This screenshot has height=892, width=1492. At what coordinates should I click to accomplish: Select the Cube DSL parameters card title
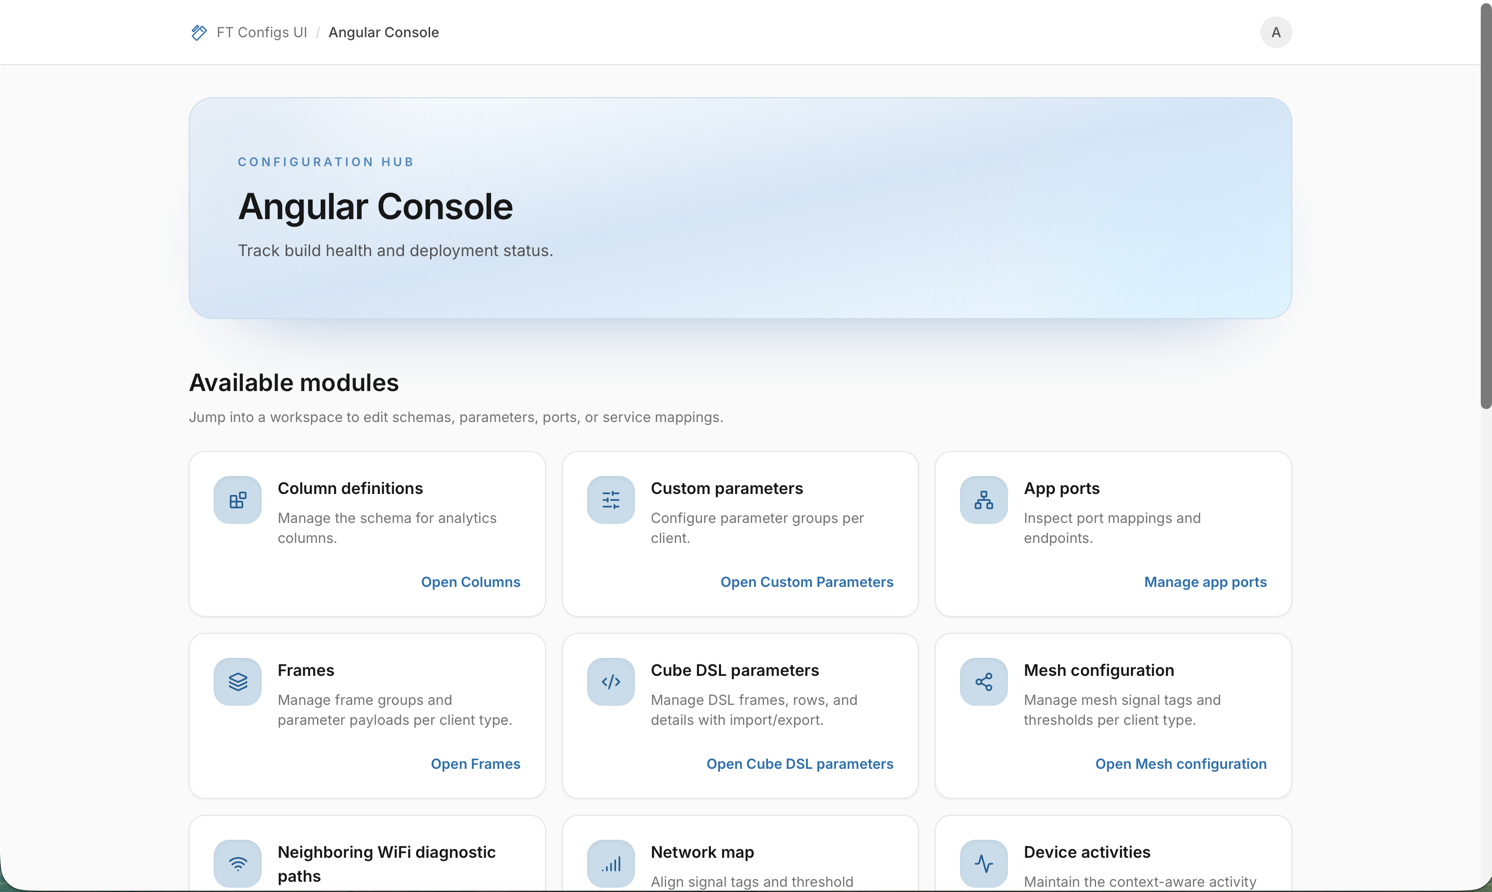(734, 670)
